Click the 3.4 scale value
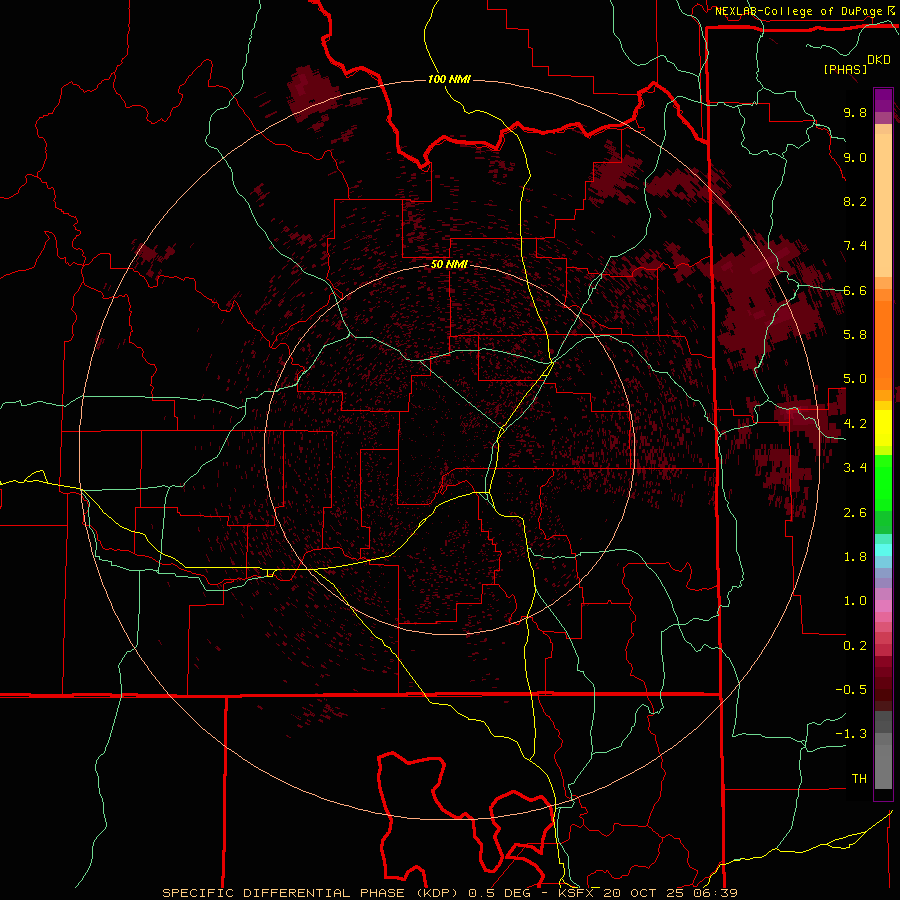 (855, 468)
